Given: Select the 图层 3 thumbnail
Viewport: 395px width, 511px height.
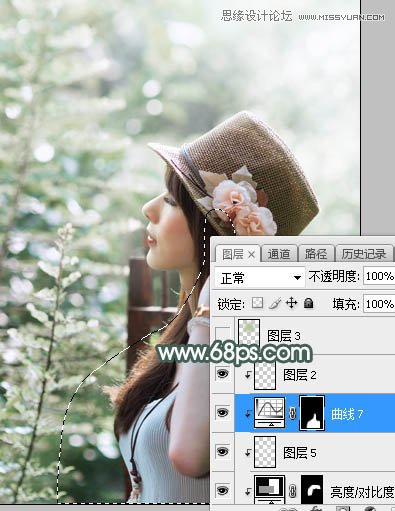Looking at the screenshot, I should pyautogui.click(x=249, y=332).
